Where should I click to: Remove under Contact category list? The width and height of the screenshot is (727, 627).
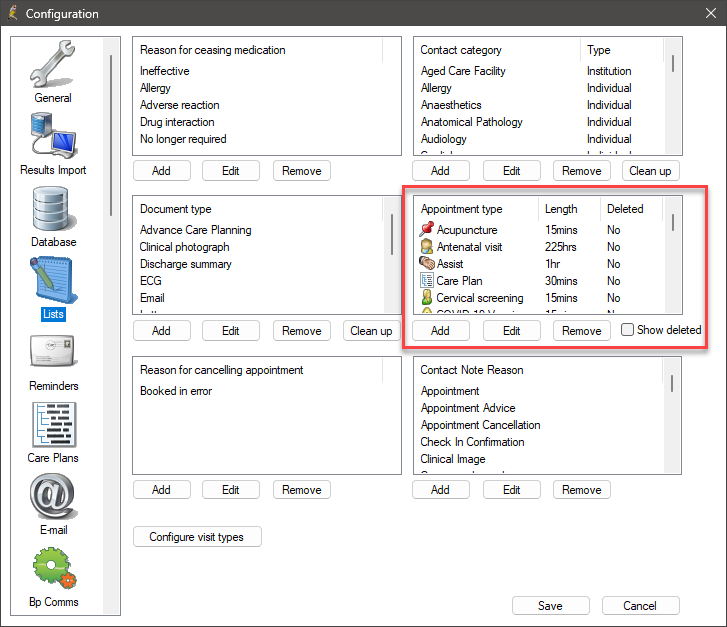point(581,171)
